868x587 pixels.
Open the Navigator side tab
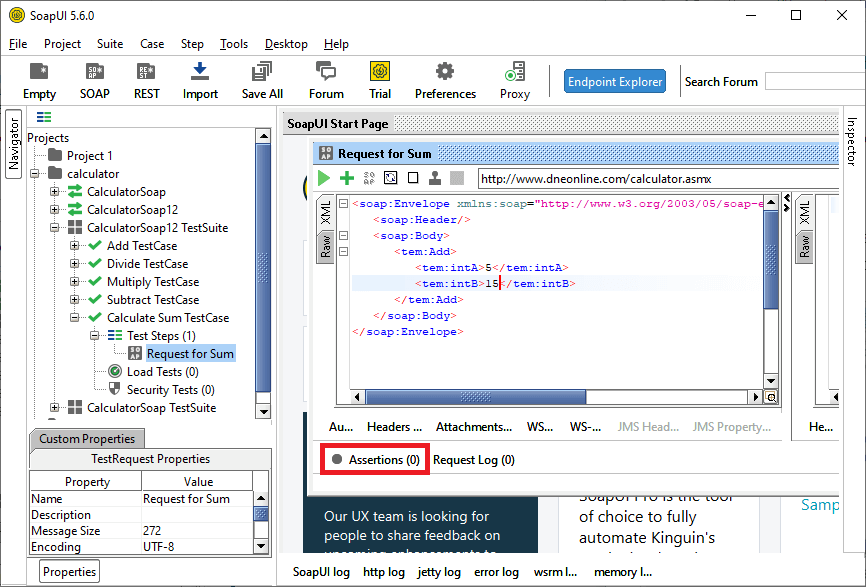pyautogui.click(x=14, y=144)
